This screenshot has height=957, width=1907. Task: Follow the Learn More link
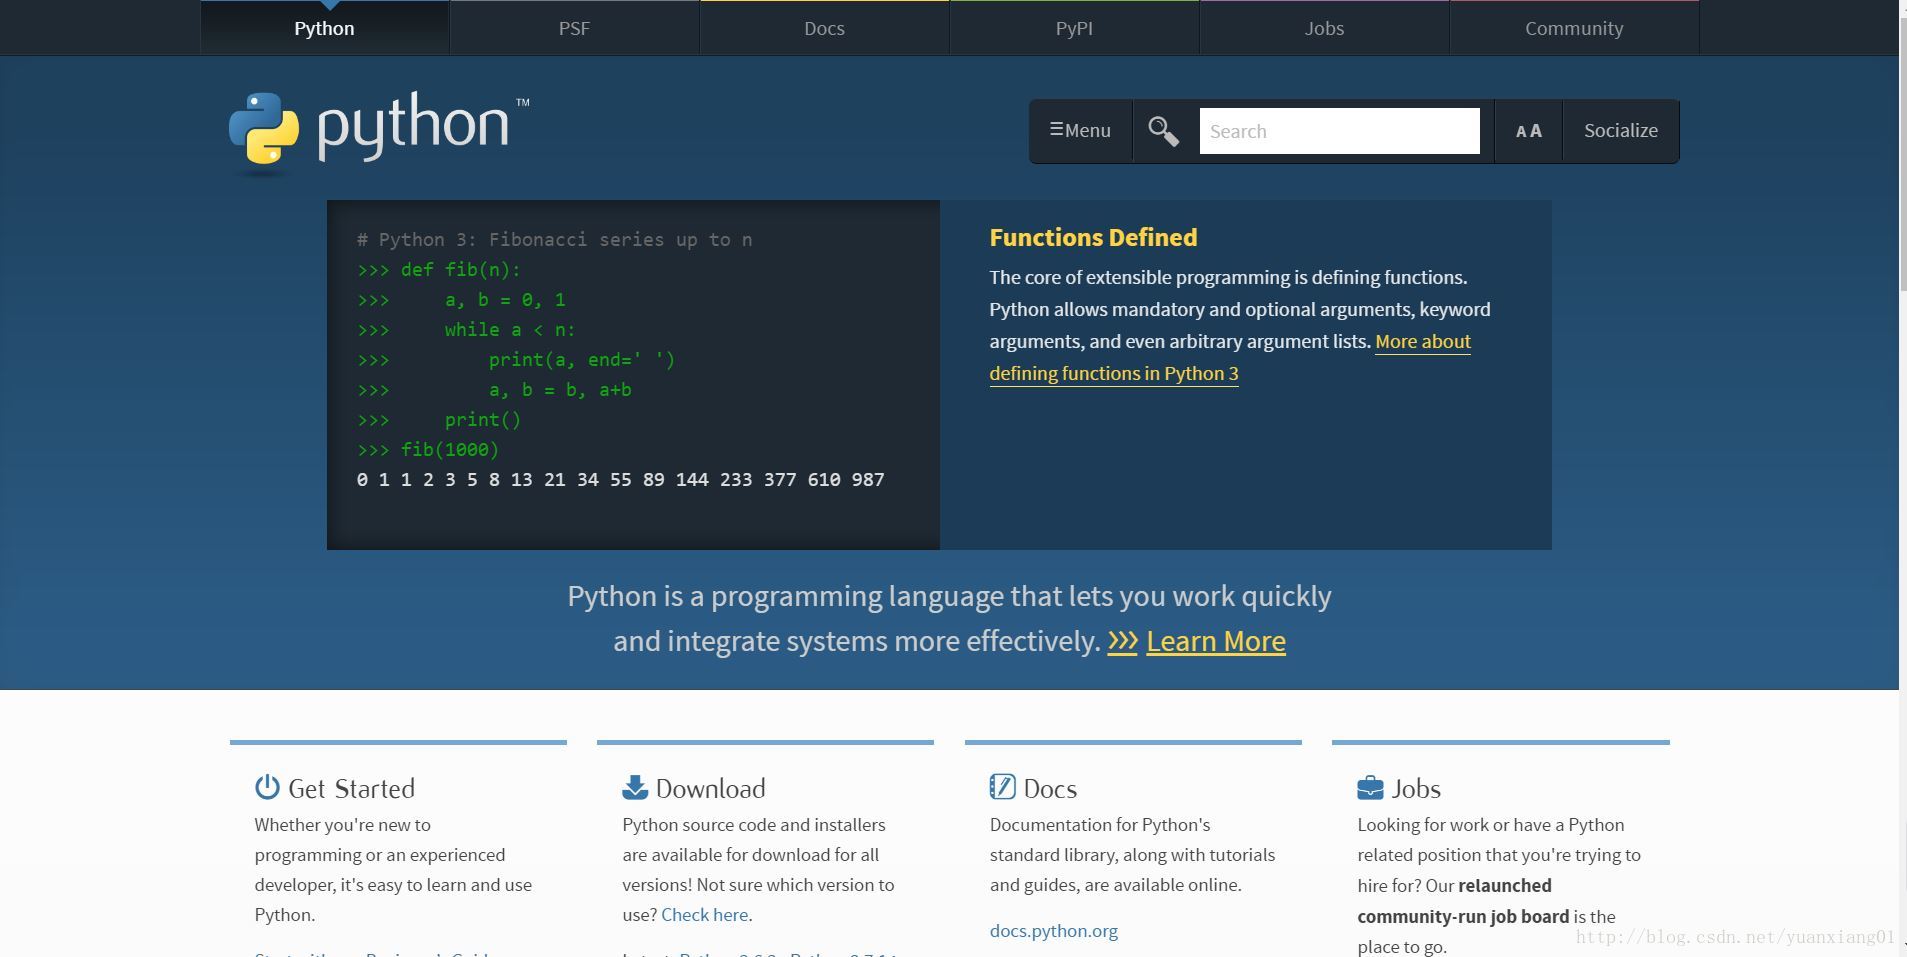click(1216, 641)
